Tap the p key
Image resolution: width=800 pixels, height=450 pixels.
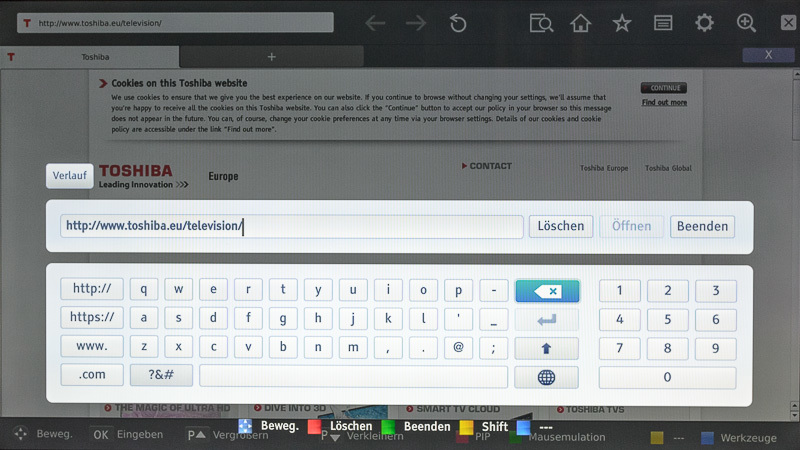[458, 290]
